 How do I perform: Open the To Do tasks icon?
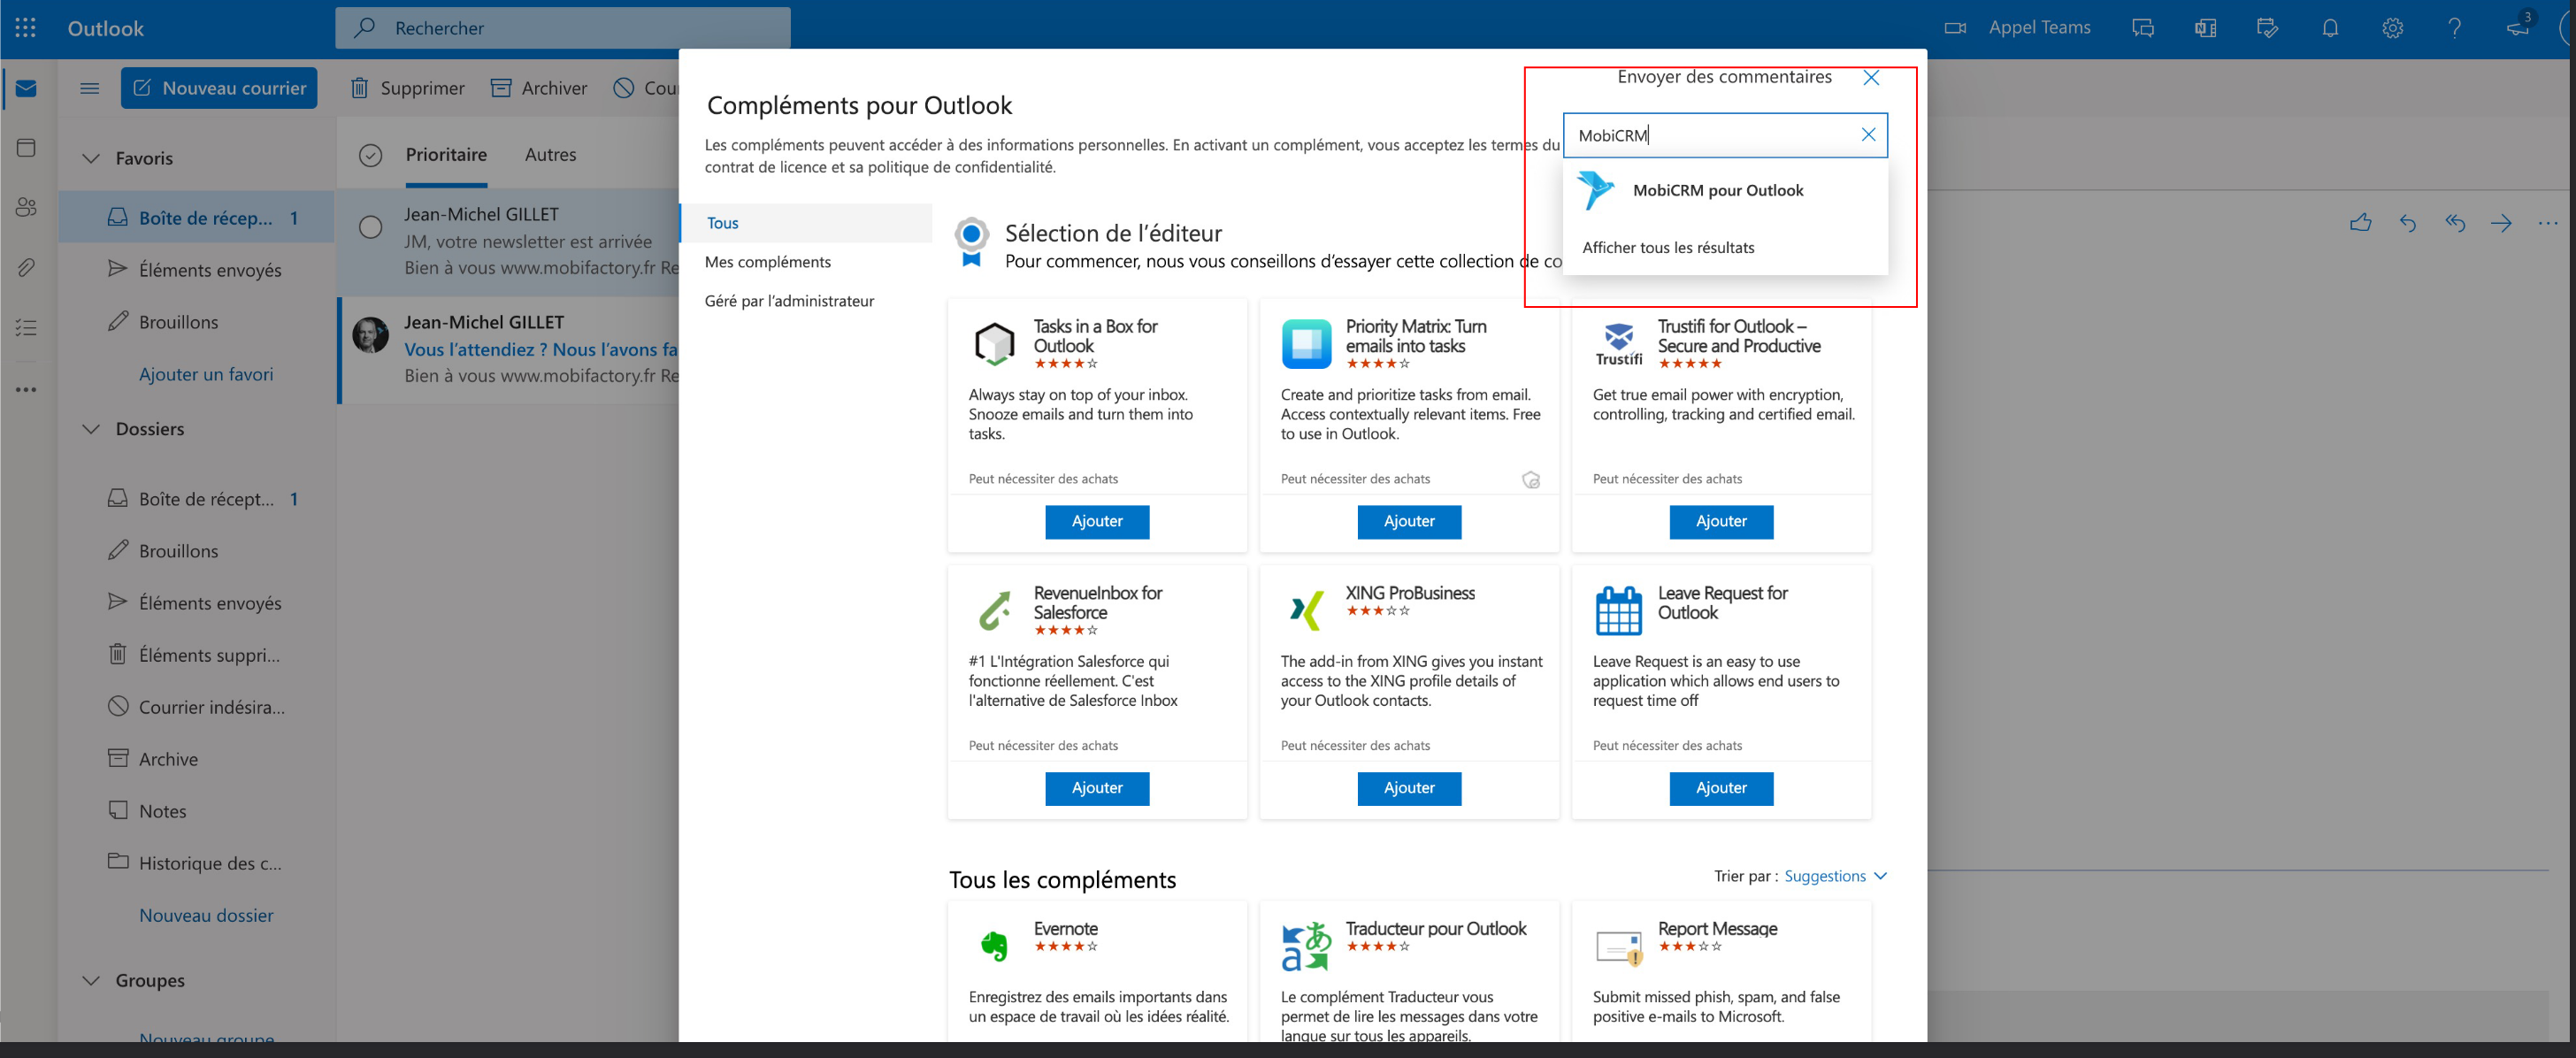(26, 327)
